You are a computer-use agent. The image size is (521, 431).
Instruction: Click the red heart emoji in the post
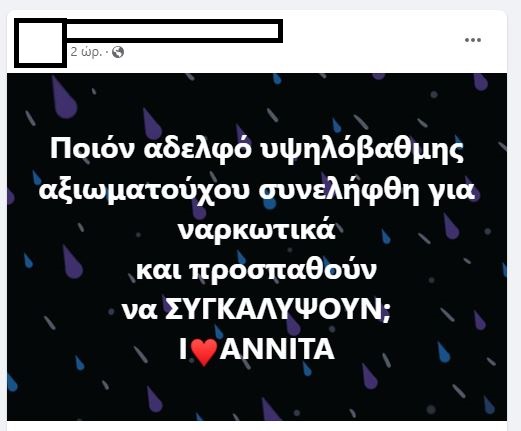[204, 351]
